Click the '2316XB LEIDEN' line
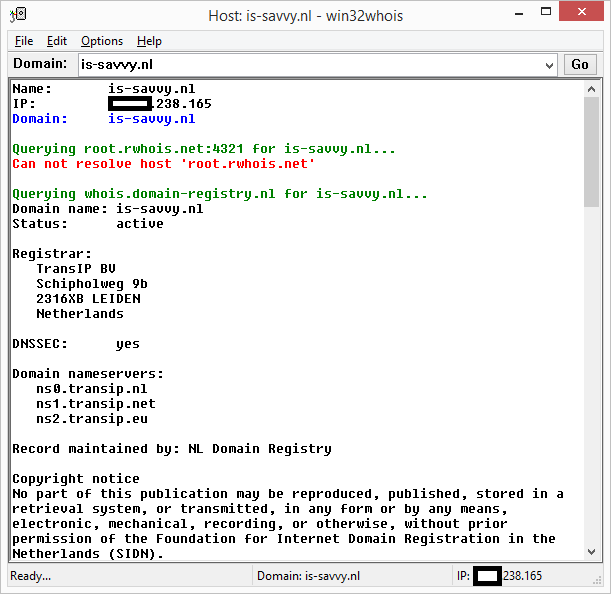Screen dimensions: 611x594 click(88, 299)
